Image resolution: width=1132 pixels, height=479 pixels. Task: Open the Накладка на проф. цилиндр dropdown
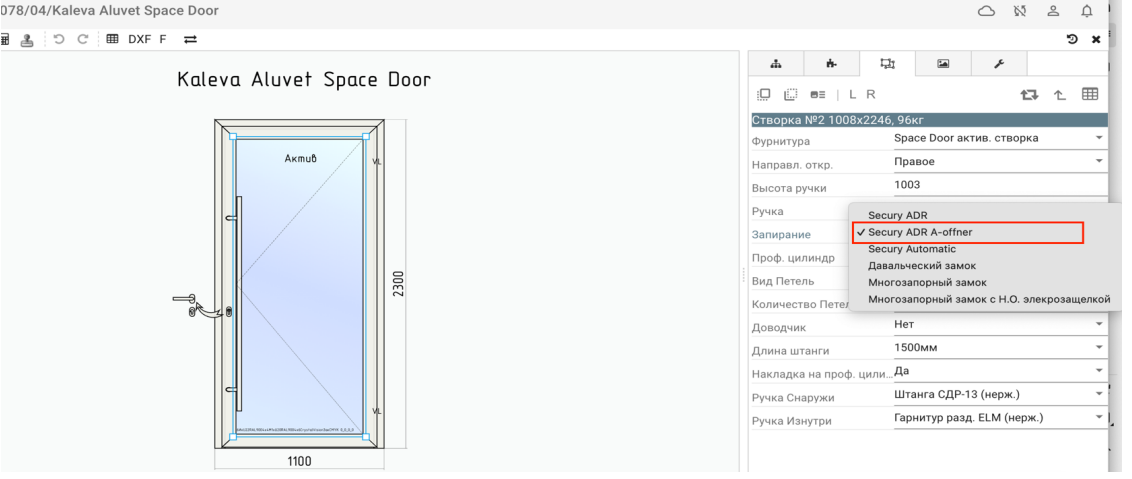click(x=999, y=371)
